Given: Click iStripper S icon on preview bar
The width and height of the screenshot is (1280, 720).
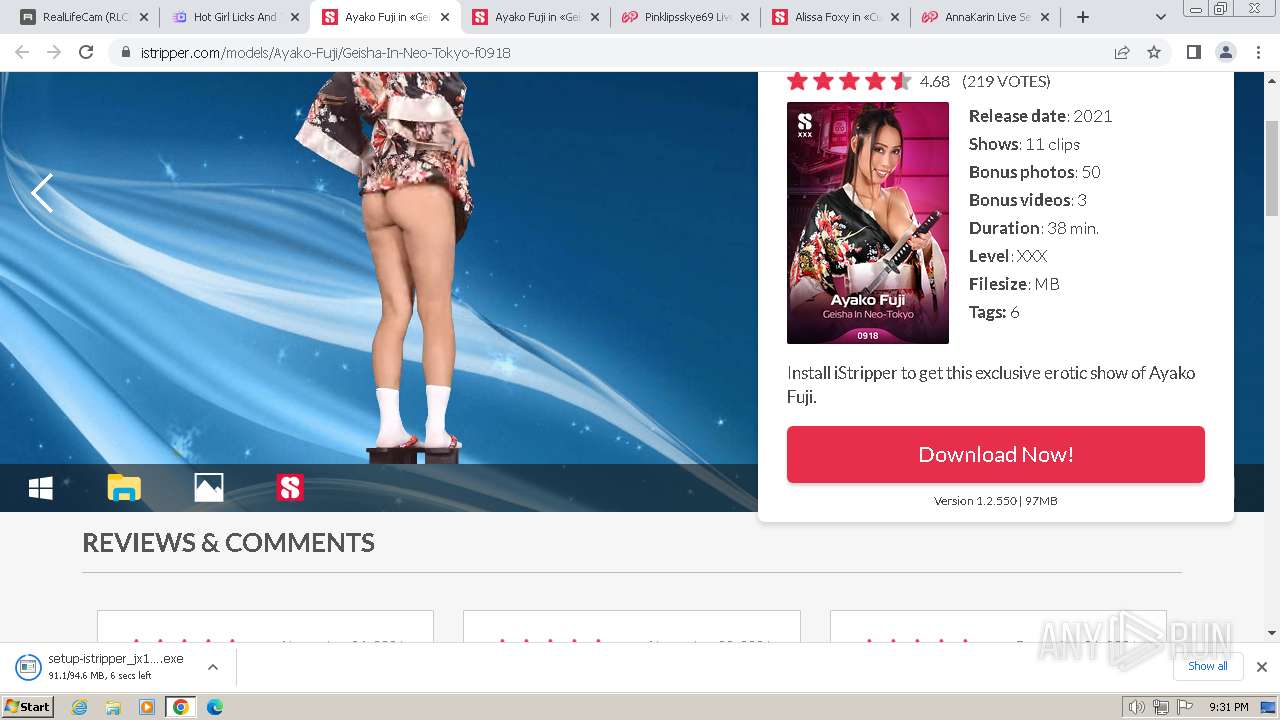Looking at the screenshot, I should tap(290, 488).
